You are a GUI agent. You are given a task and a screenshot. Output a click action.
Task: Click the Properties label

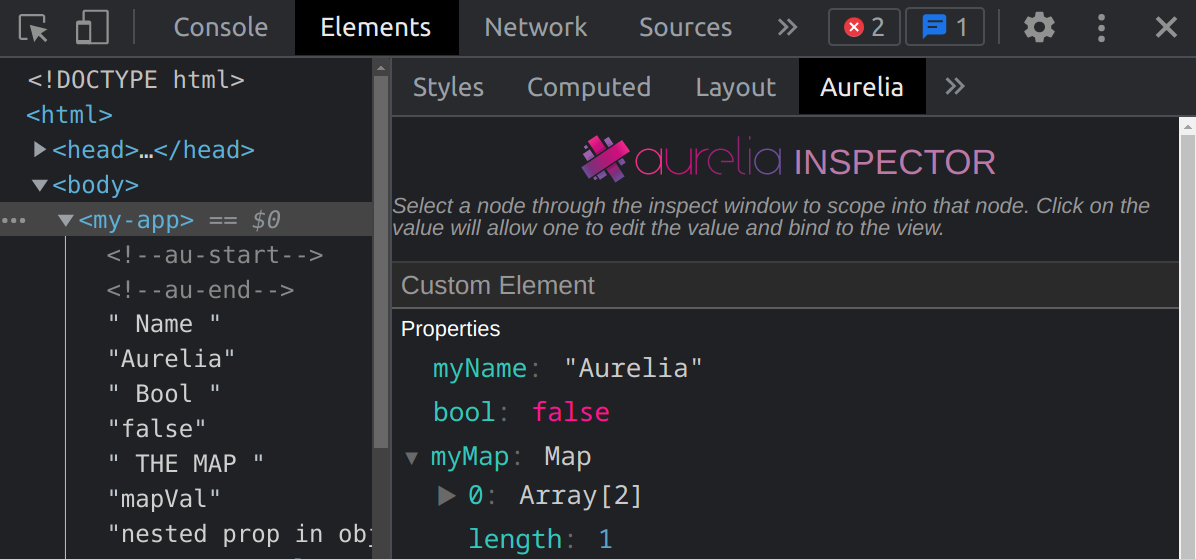[x=451, y=329]
